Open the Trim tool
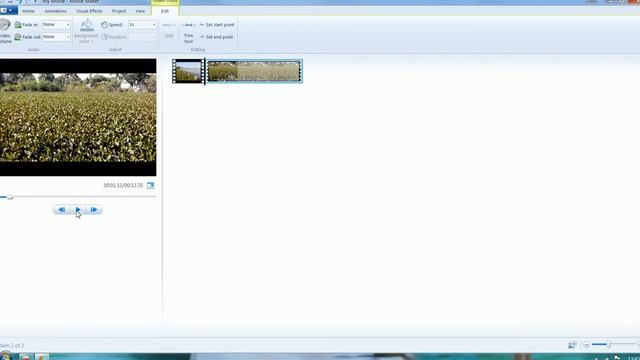Screen dimensions: 640x360 click(x=188, y=32)
